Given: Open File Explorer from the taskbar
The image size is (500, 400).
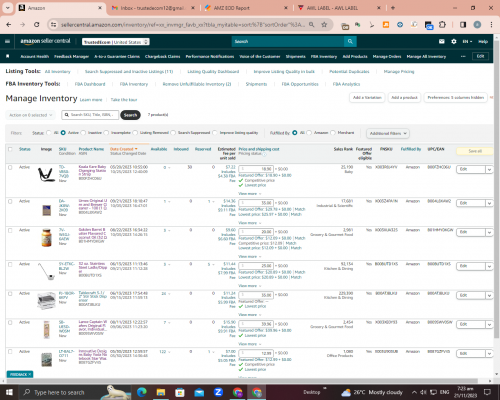Looking at the screenshot, I should point(161,392).
